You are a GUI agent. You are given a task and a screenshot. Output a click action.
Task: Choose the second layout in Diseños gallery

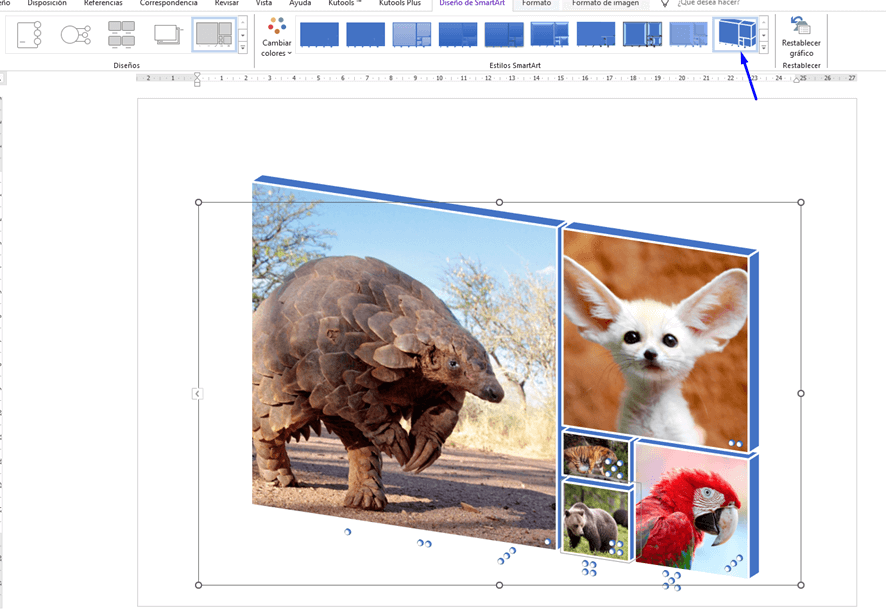[76, 34]
